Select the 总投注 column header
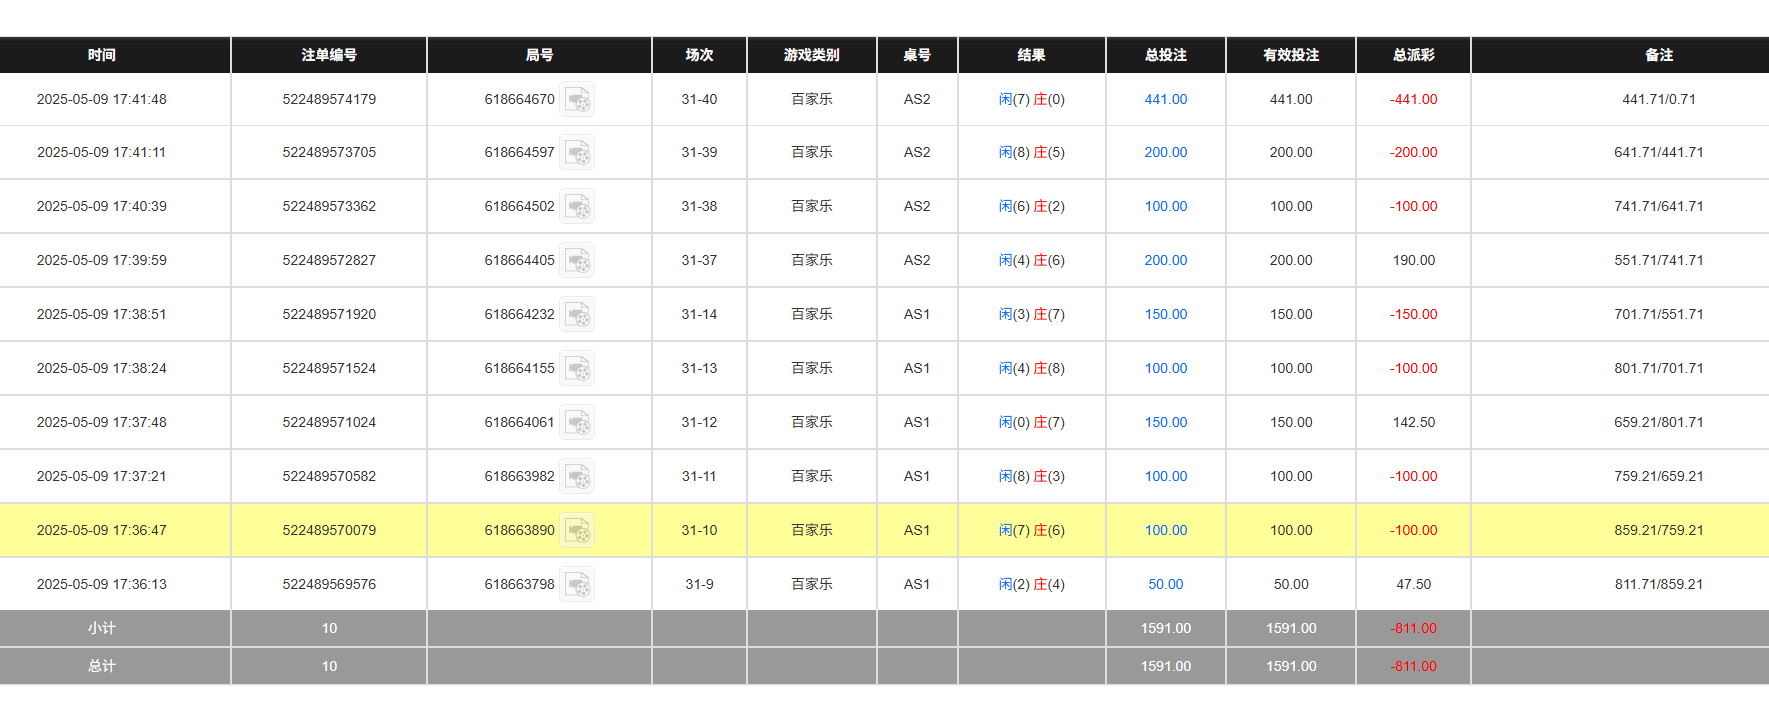The height and width of the screenshot is (703, 1769). (1164, 55)
